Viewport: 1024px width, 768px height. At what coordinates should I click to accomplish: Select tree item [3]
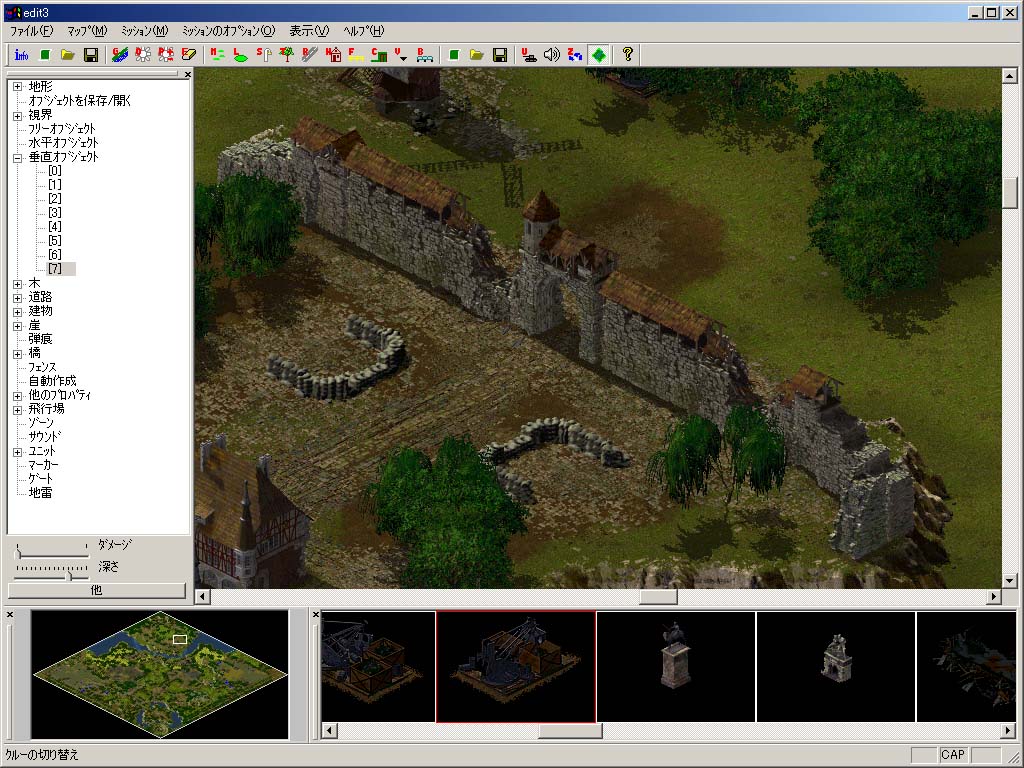55,213
